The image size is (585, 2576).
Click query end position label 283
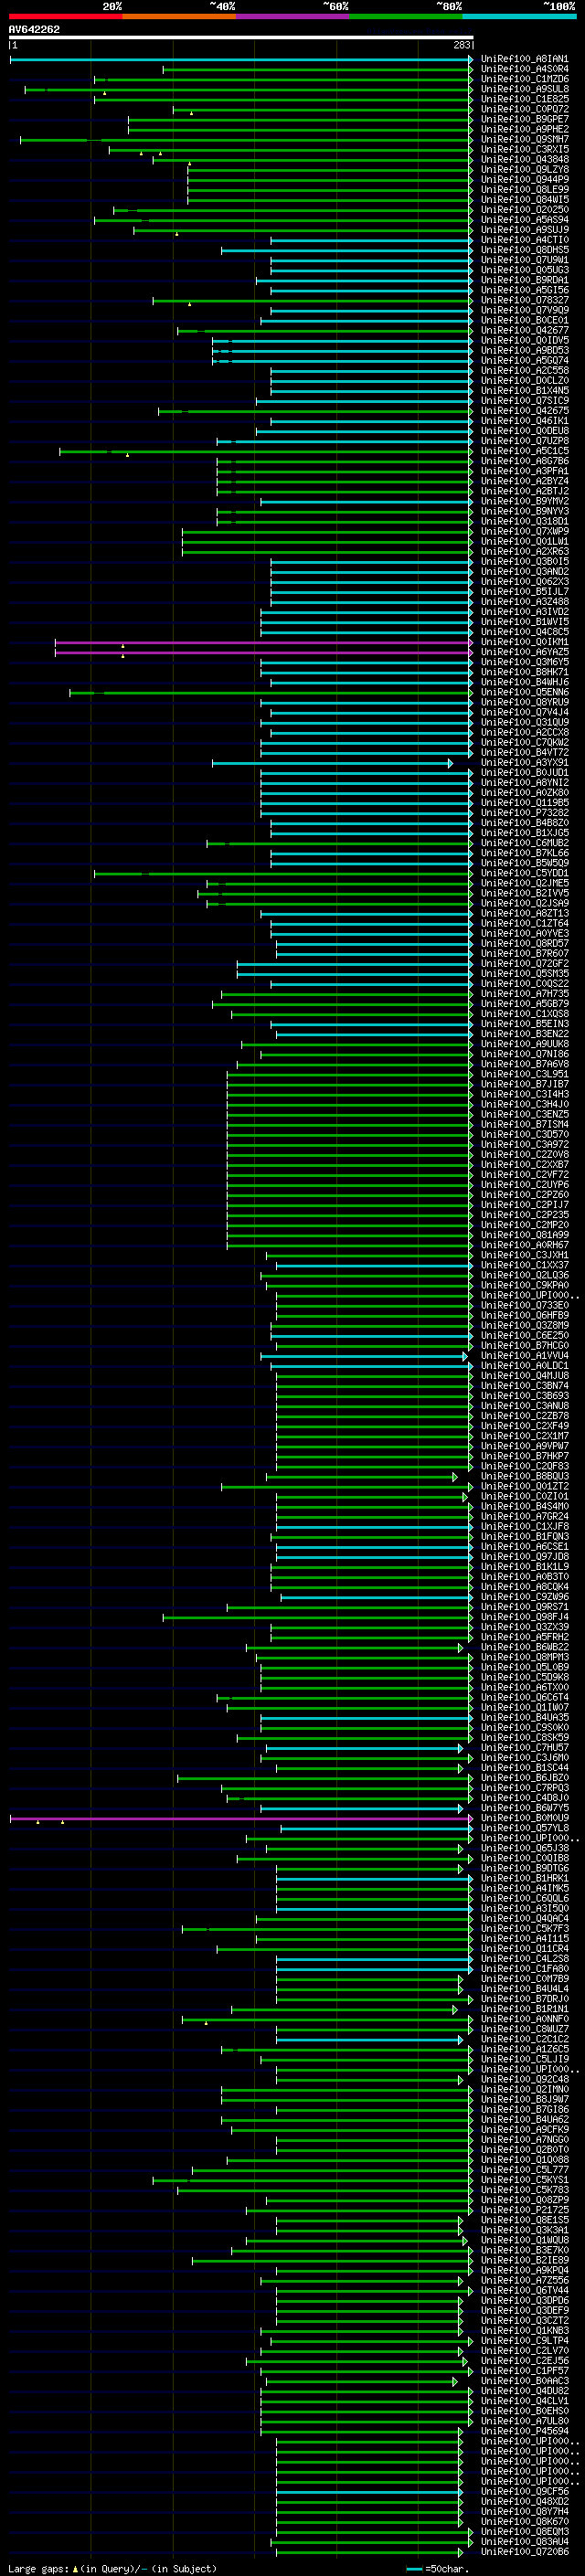tap(462, 46)
